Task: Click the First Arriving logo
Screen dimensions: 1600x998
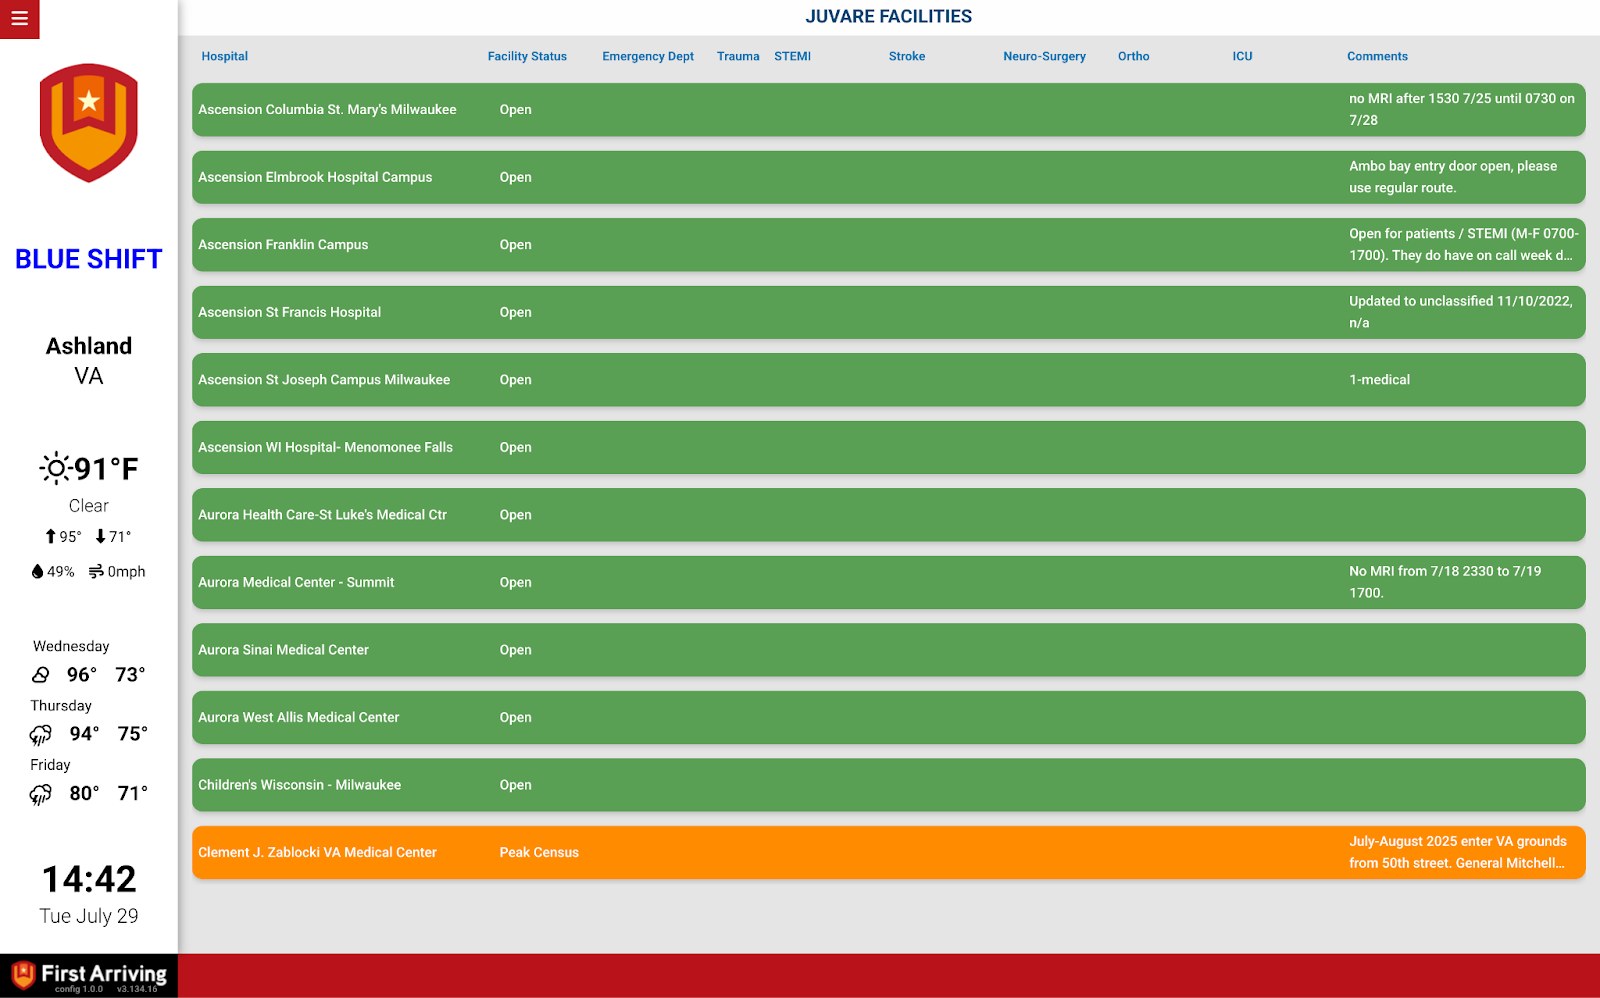Action: 89,976
